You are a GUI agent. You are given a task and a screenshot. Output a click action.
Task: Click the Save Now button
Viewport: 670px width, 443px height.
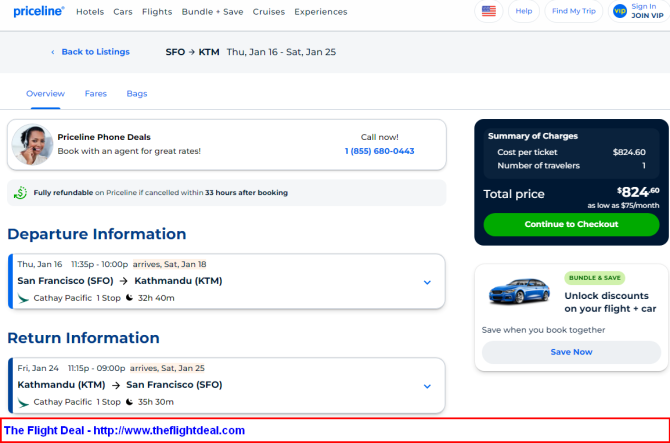[x=571, y=352]
